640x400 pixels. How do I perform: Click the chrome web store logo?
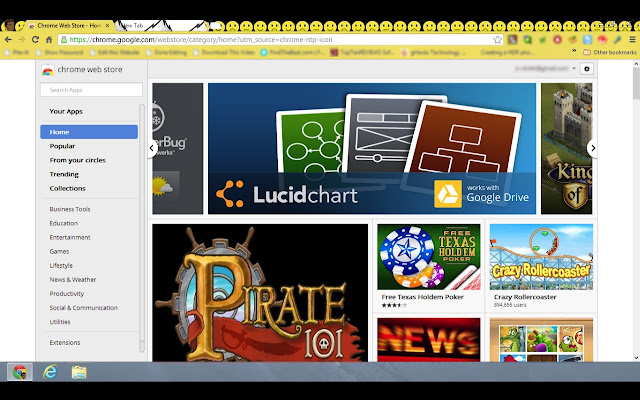click(x=47, y=70)
